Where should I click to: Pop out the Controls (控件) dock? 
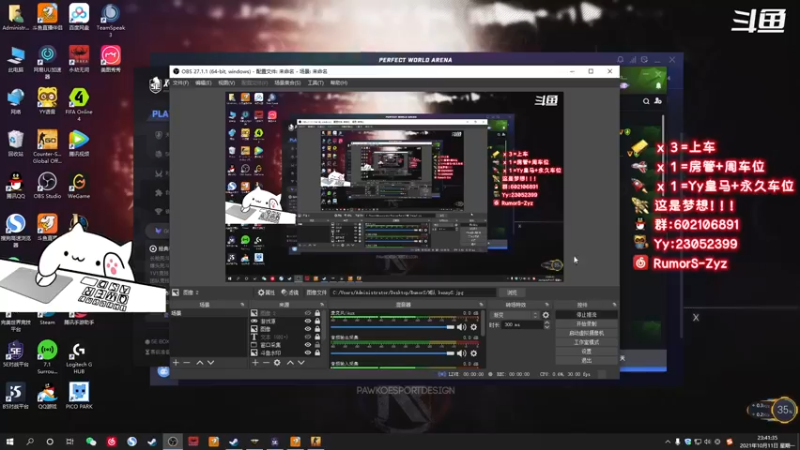pyautogui.click(x=614, y=305)
